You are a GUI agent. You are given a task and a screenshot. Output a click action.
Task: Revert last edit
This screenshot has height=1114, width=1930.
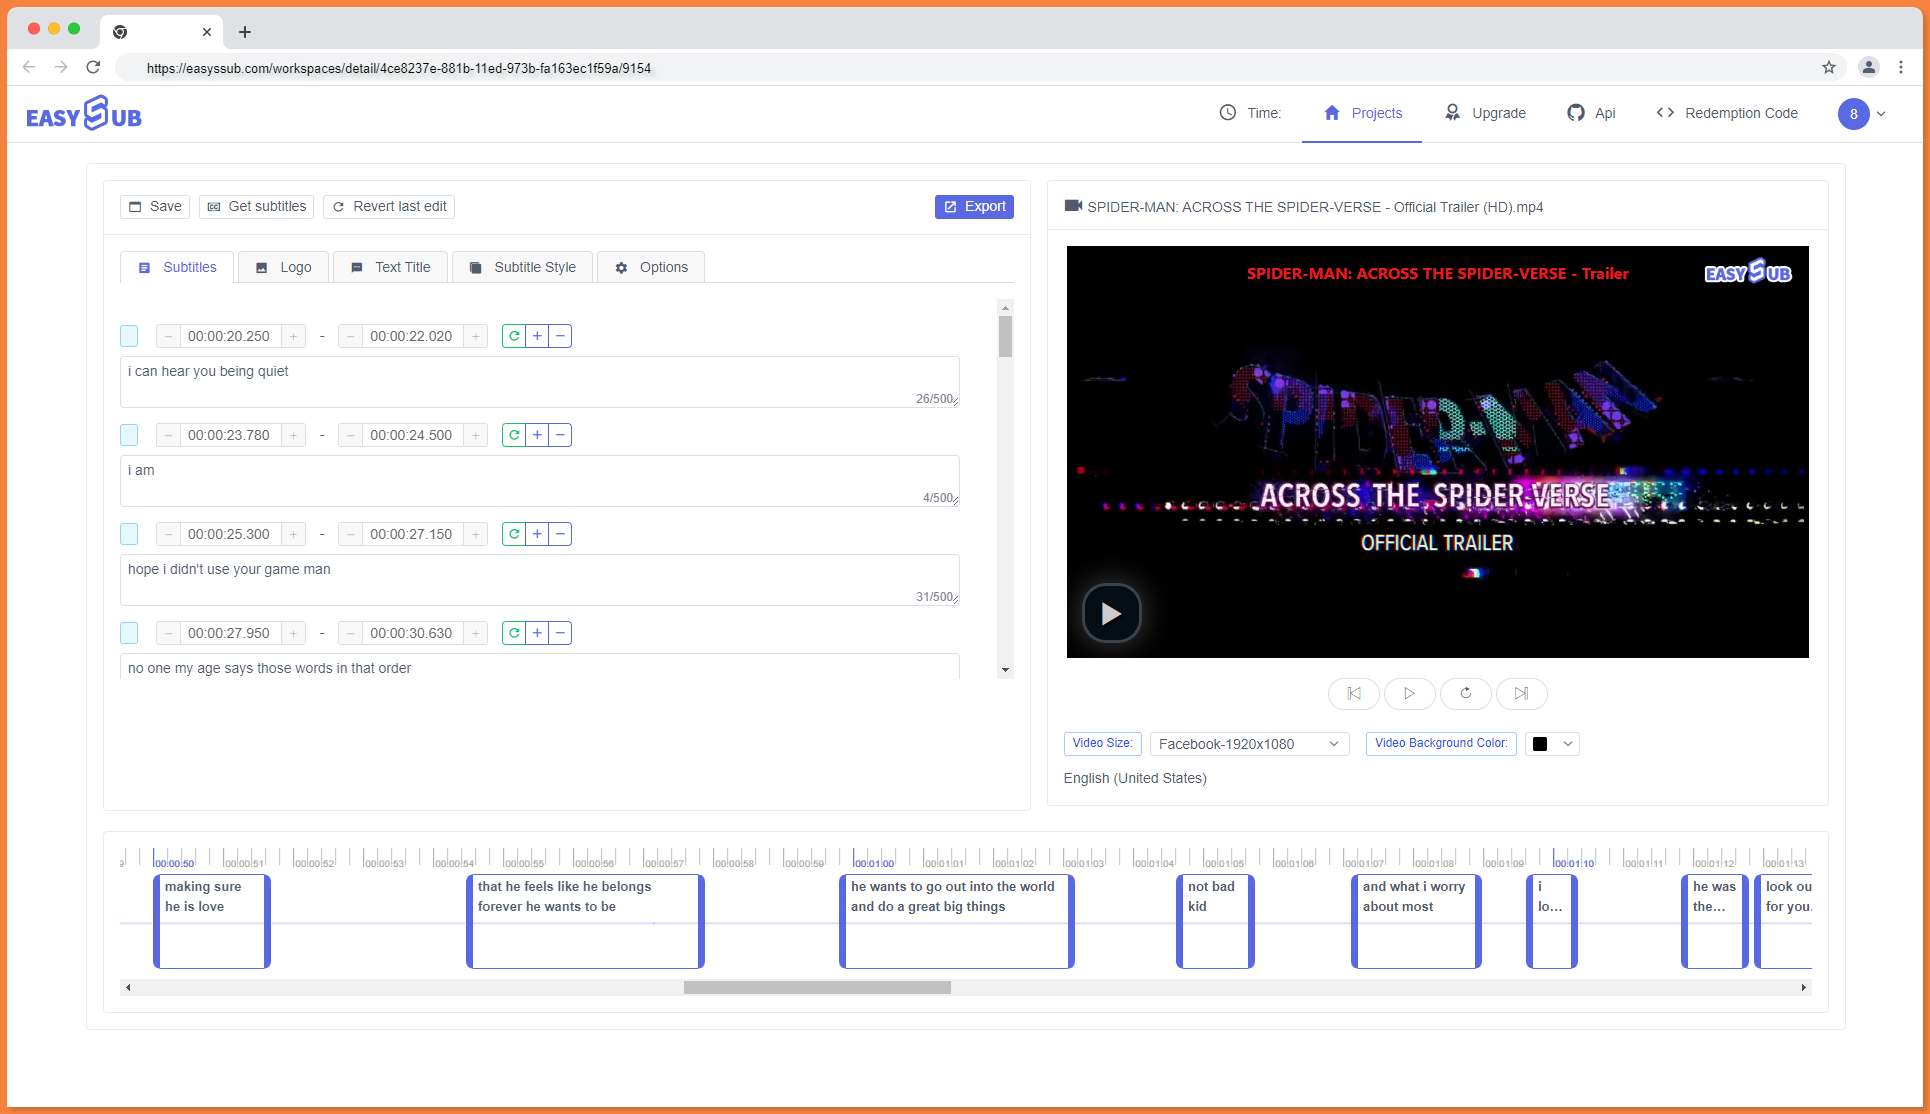[x=389, y=207]
